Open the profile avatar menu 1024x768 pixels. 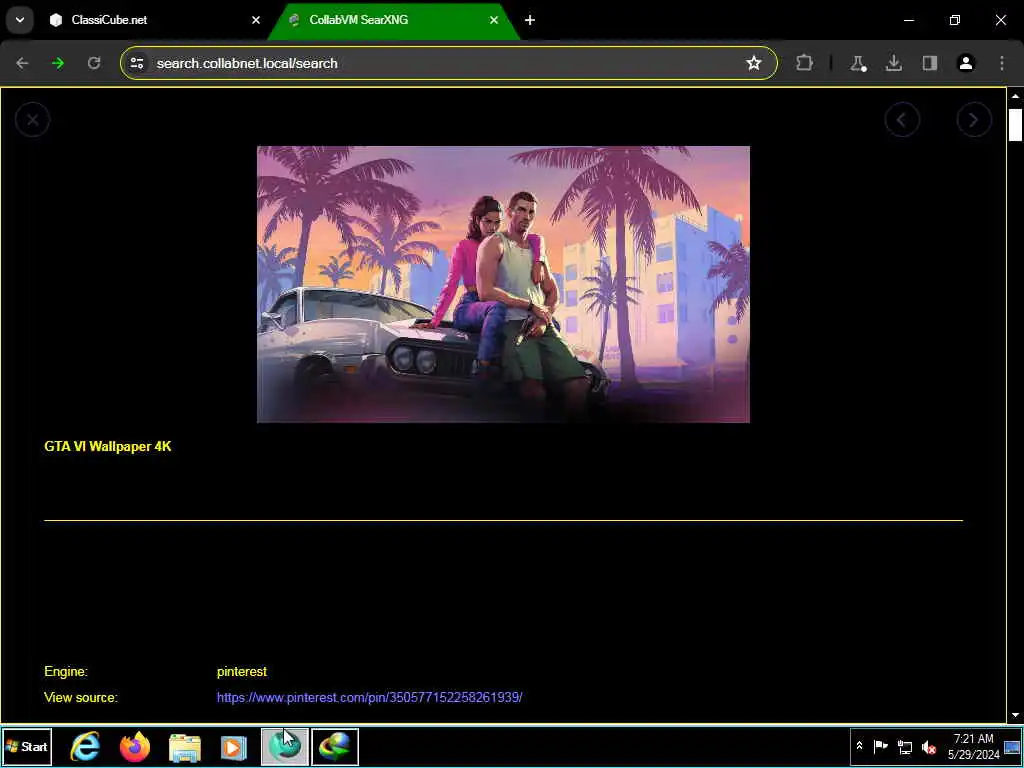966,63
